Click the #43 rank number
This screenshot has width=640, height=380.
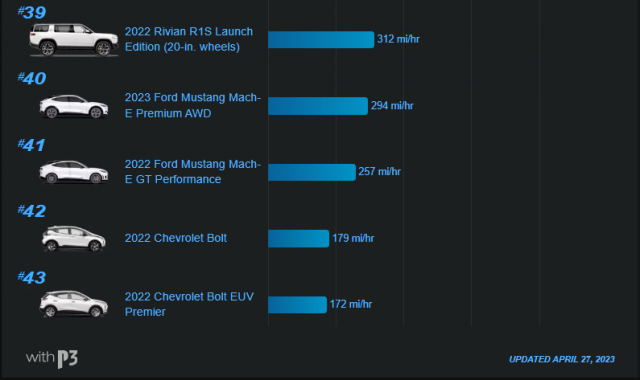pos(32,278)
